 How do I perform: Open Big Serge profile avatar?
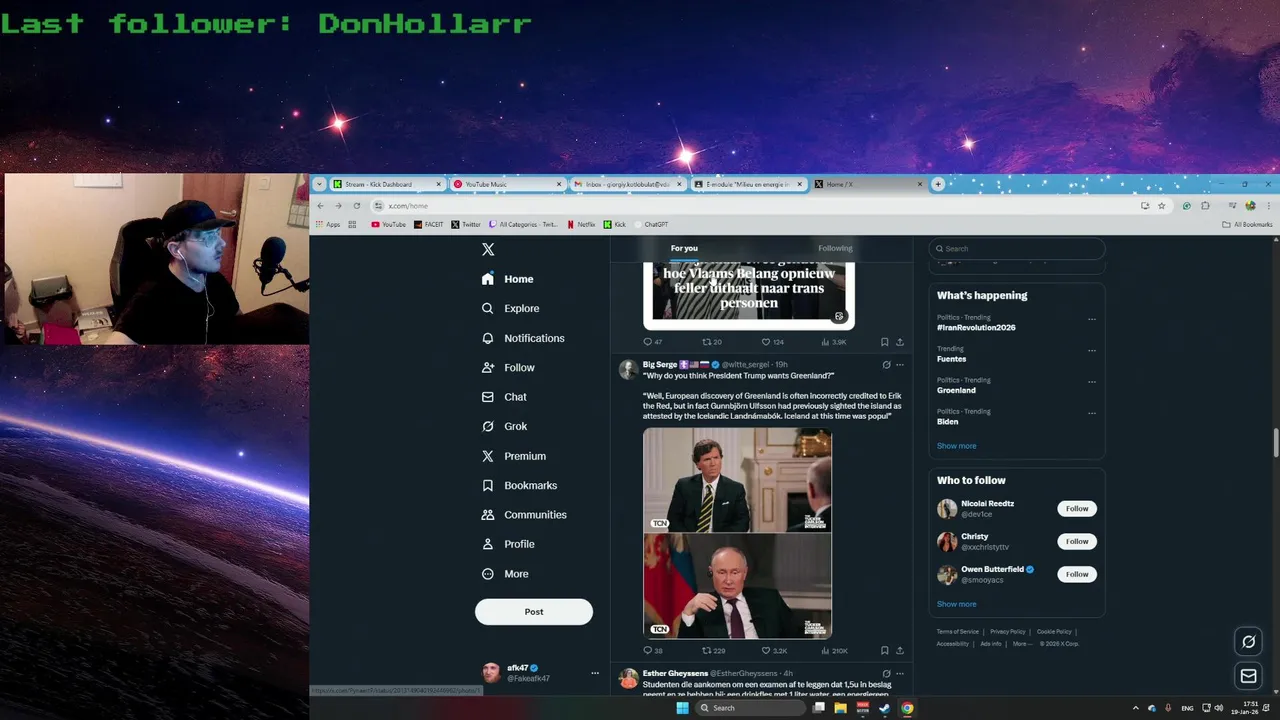(x=628, y=370)
